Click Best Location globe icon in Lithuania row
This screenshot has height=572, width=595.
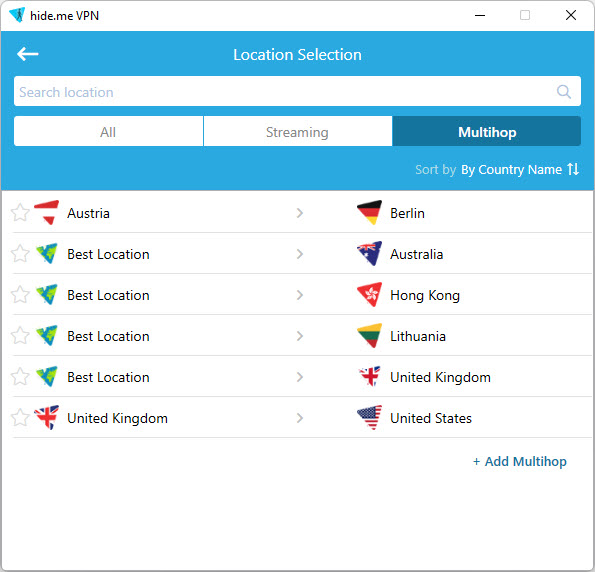(x=47, y=336)
